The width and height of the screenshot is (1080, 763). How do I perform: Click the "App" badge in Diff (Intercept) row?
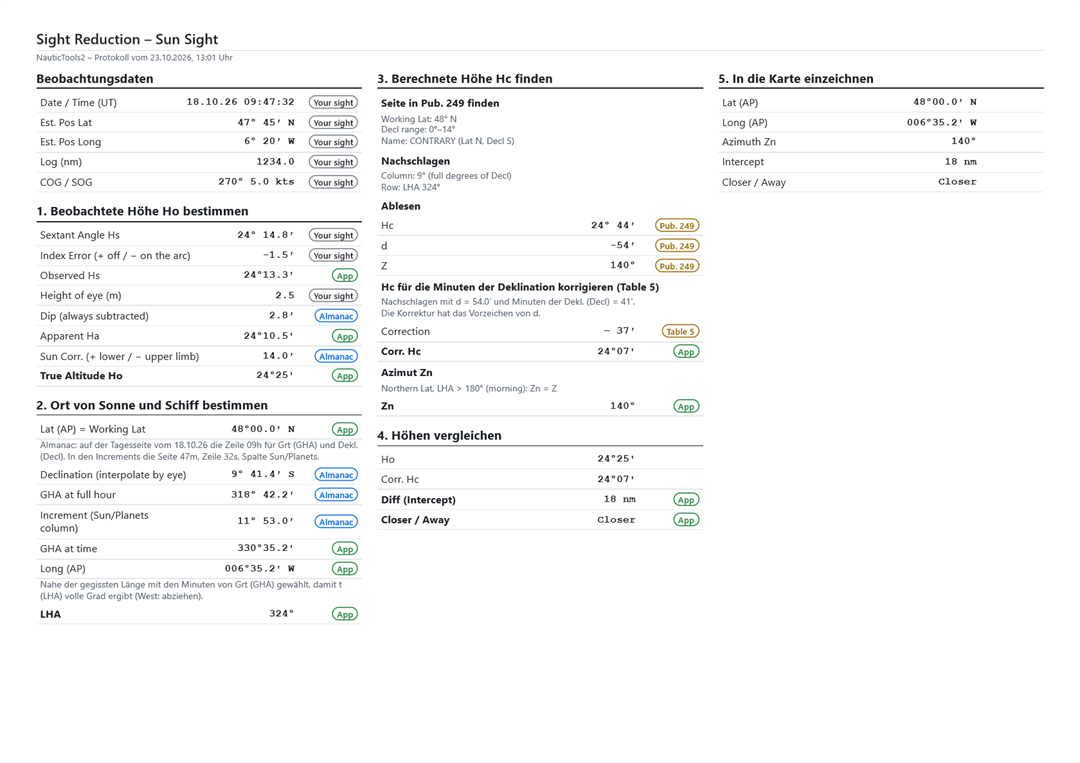(686, 500)
